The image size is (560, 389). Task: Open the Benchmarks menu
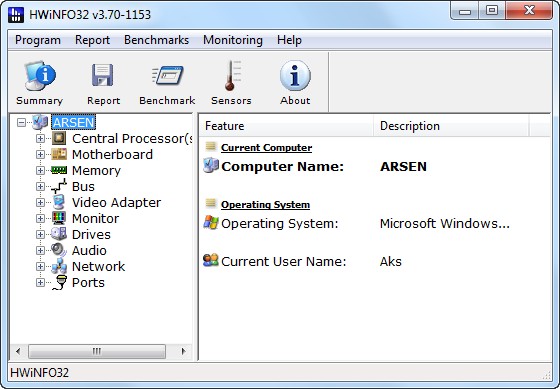tap(156, 40)
